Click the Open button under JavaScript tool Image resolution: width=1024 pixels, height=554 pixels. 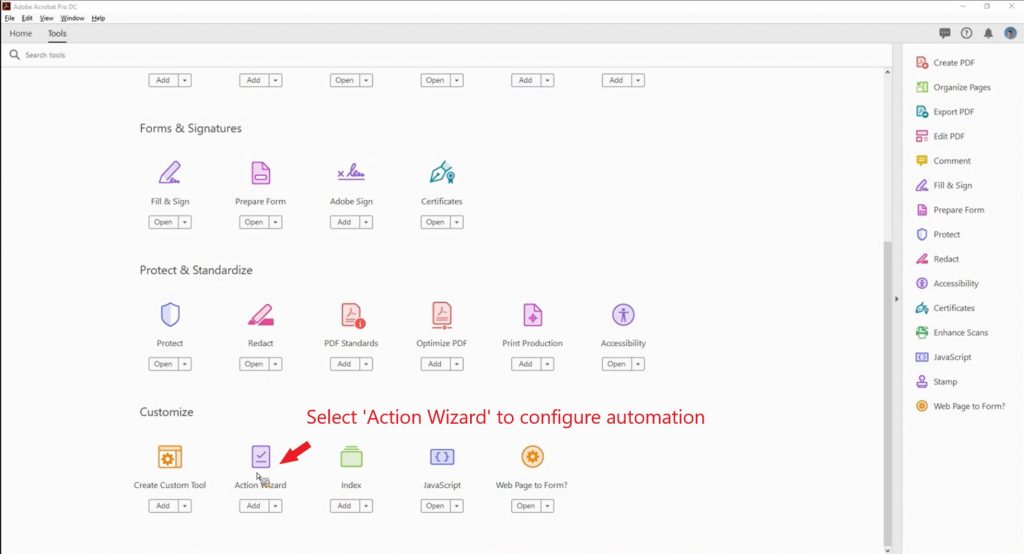point(436,506)
